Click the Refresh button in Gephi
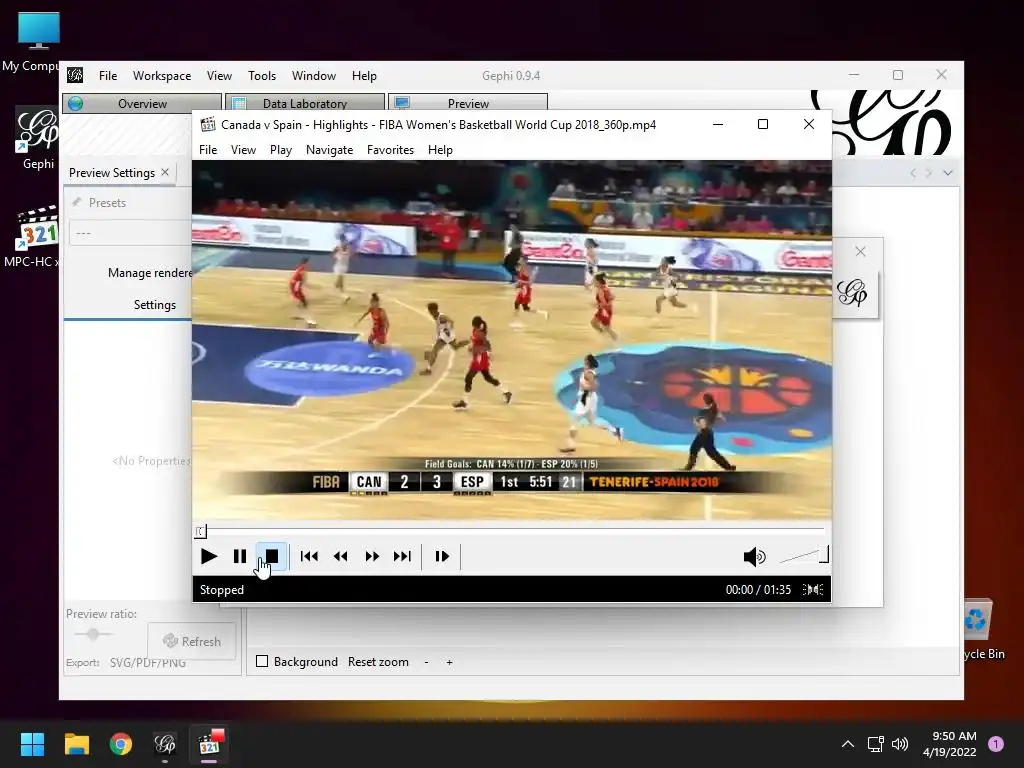1024x768 pixels. click(x=191, y=641)
